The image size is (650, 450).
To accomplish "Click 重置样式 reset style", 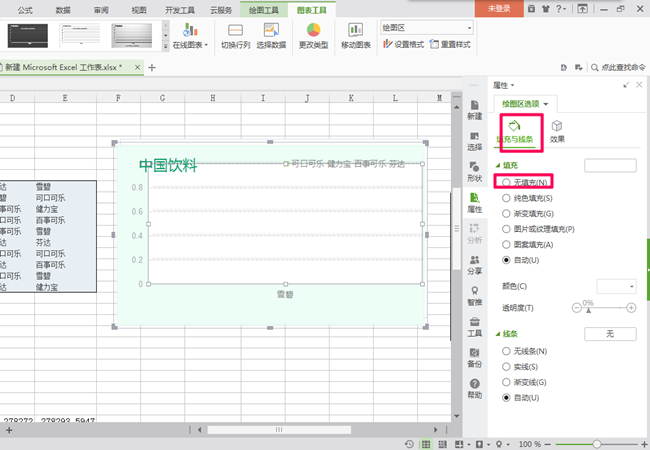I will (450, 44).
